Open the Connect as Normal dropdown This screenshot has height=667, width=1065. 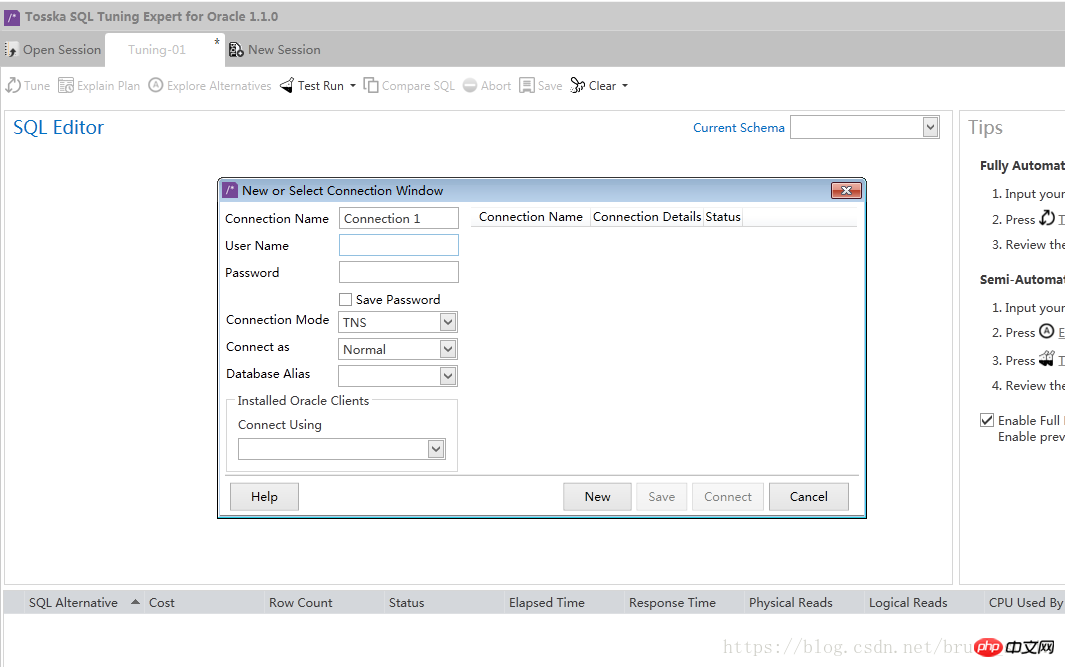click(x=448, y=349)
